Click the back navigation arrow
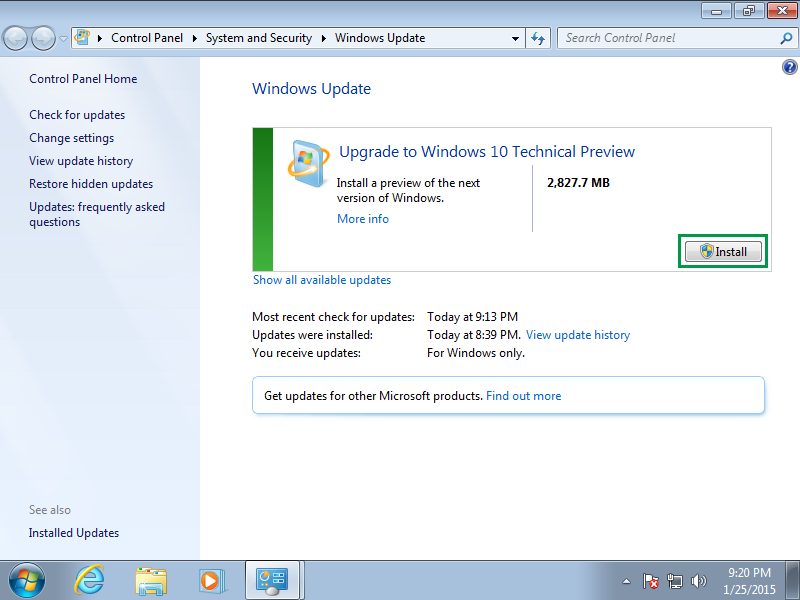Viewport: 800px width, 600px height. click(15, 38)
